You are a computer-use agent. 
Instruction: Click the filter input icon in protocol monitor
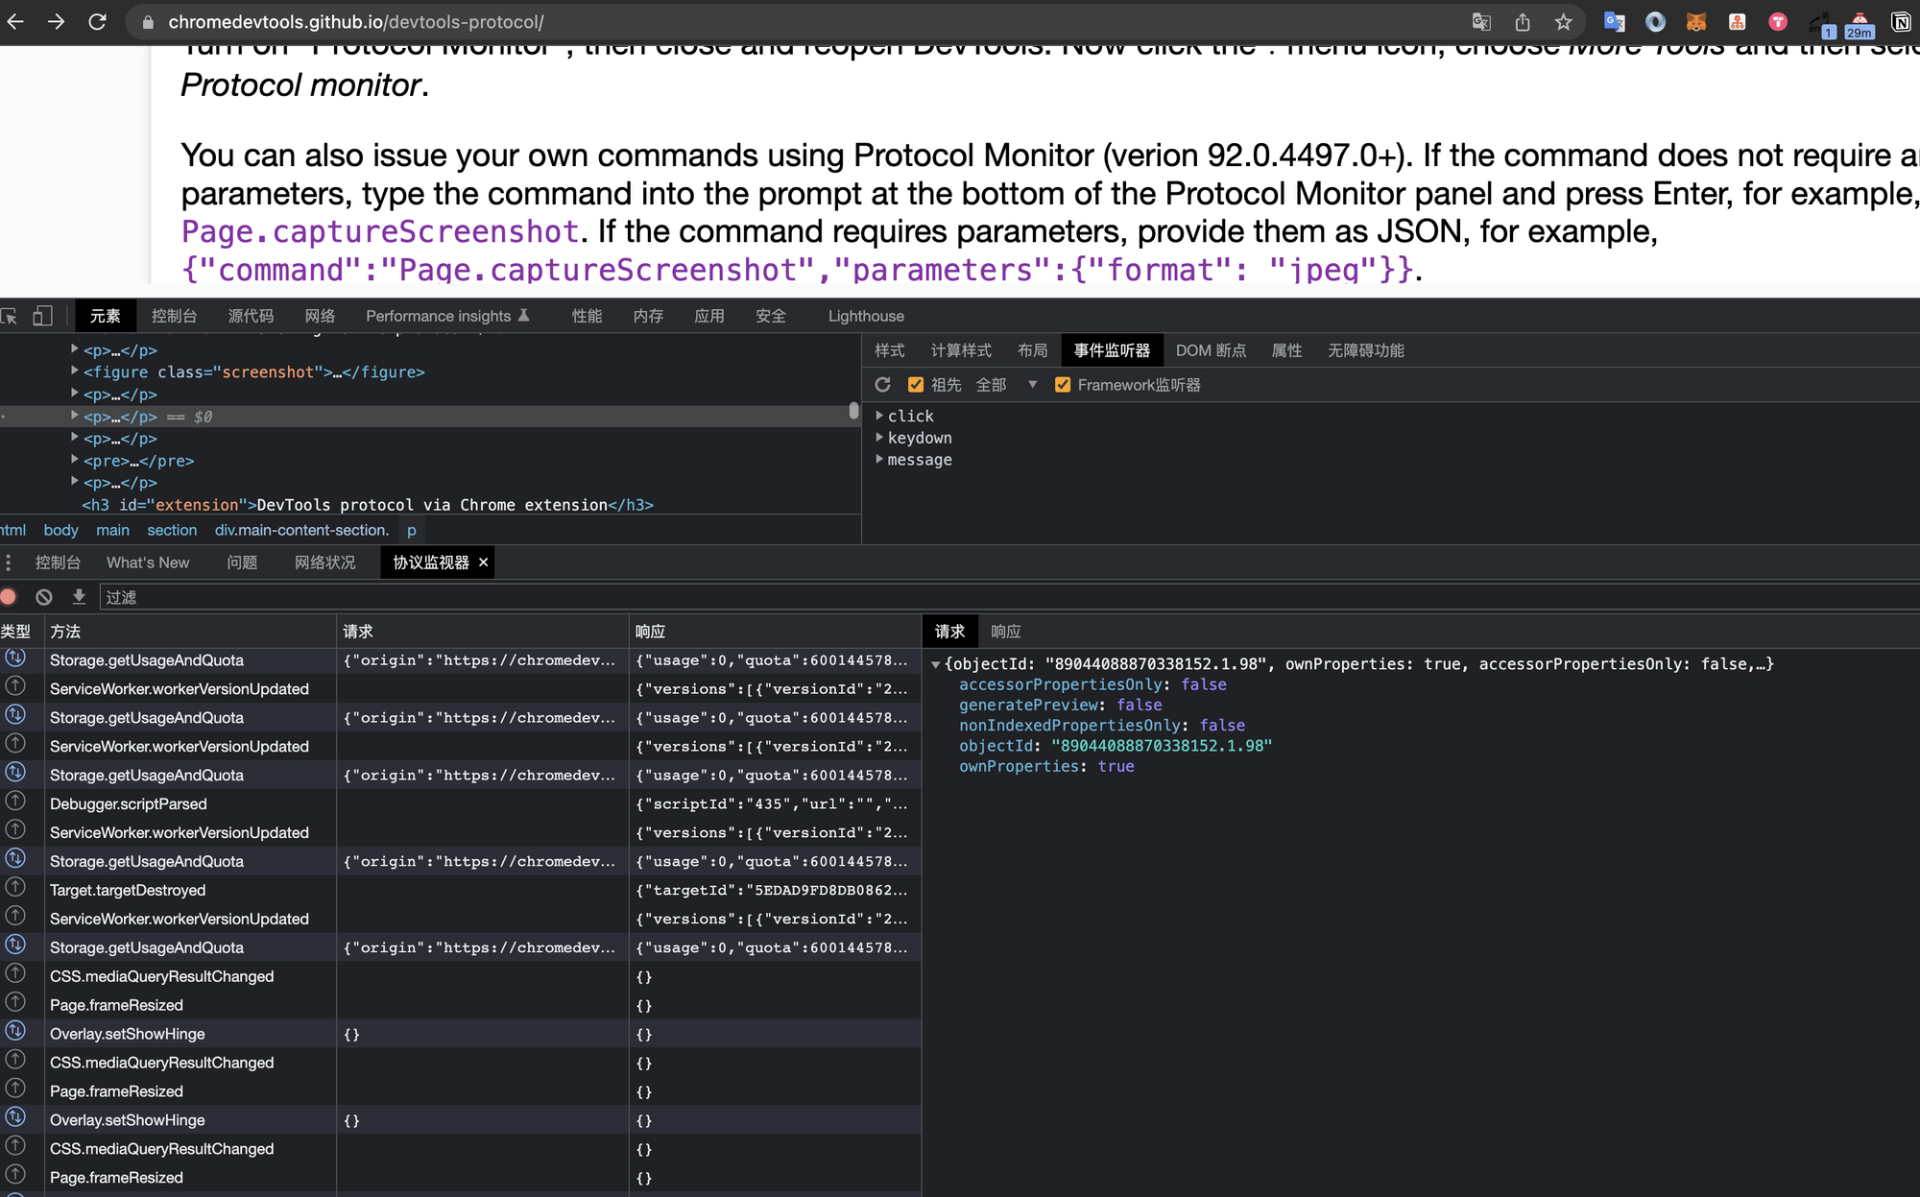tap(123, 596)
